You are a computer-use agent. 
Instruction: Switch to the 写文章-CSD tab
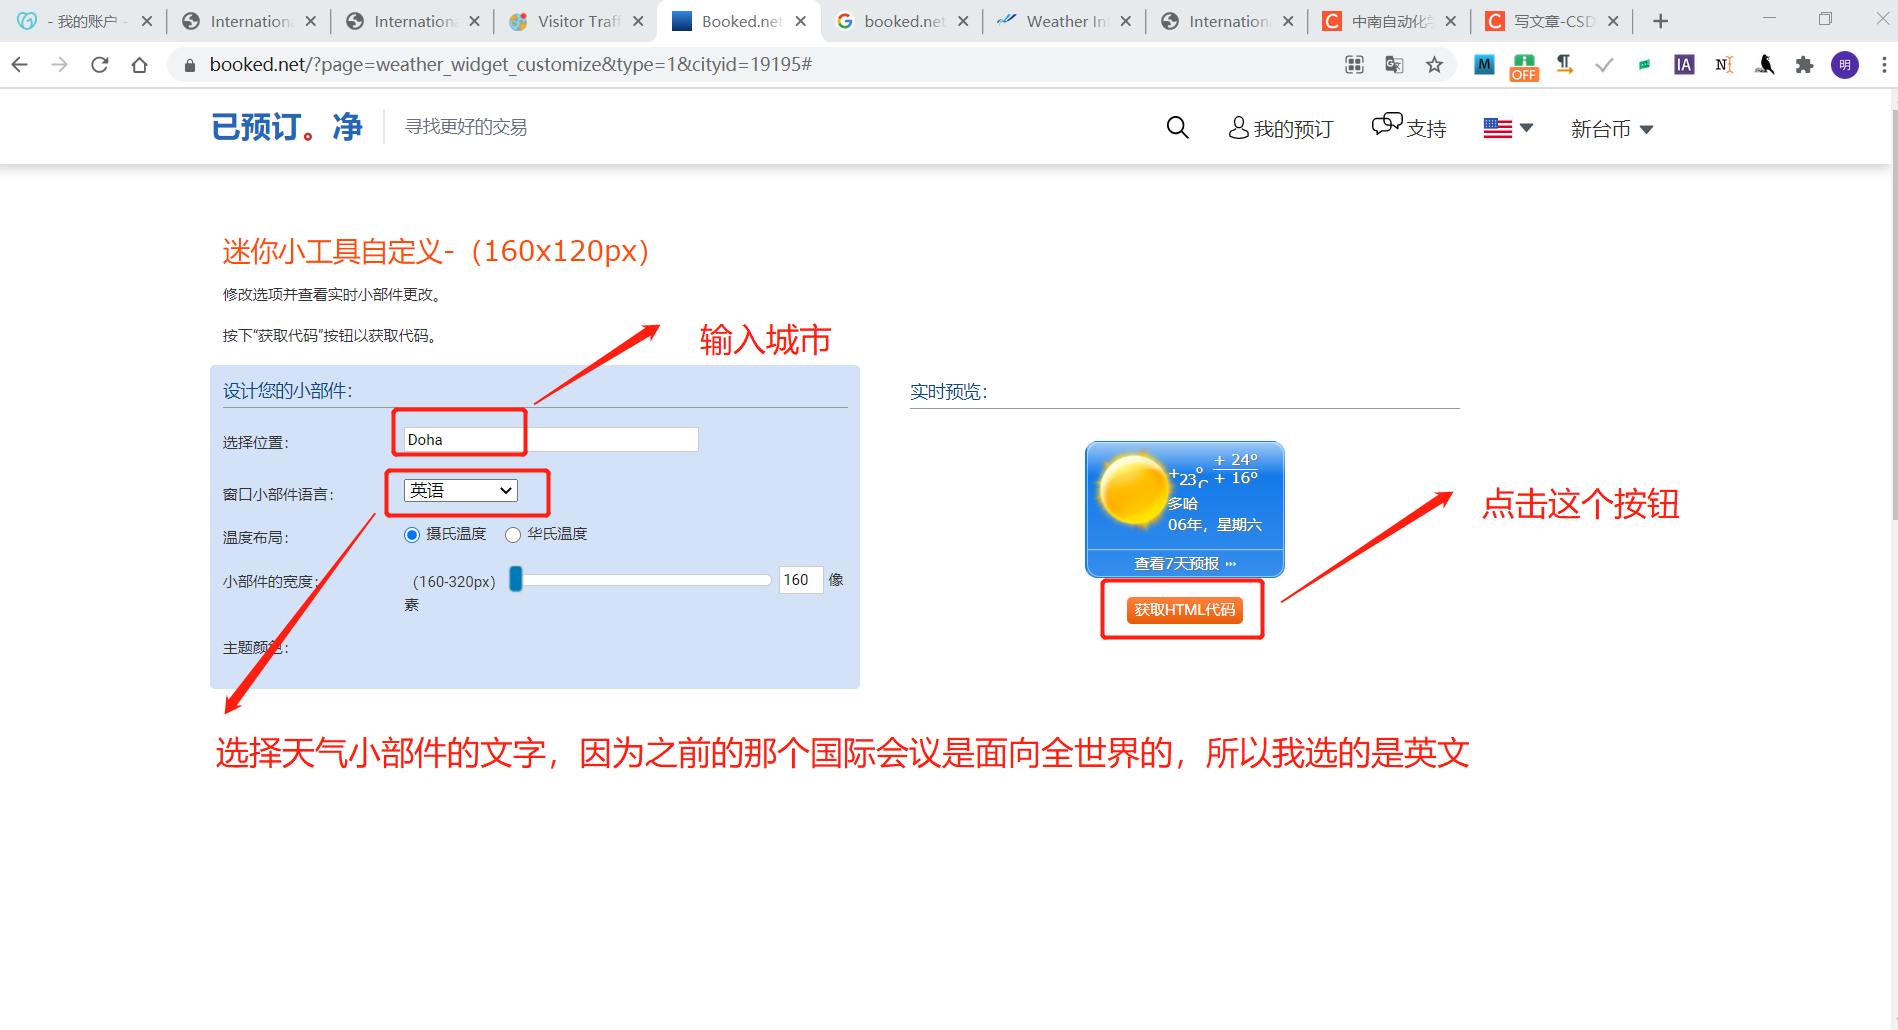(x=1553, y=20)
